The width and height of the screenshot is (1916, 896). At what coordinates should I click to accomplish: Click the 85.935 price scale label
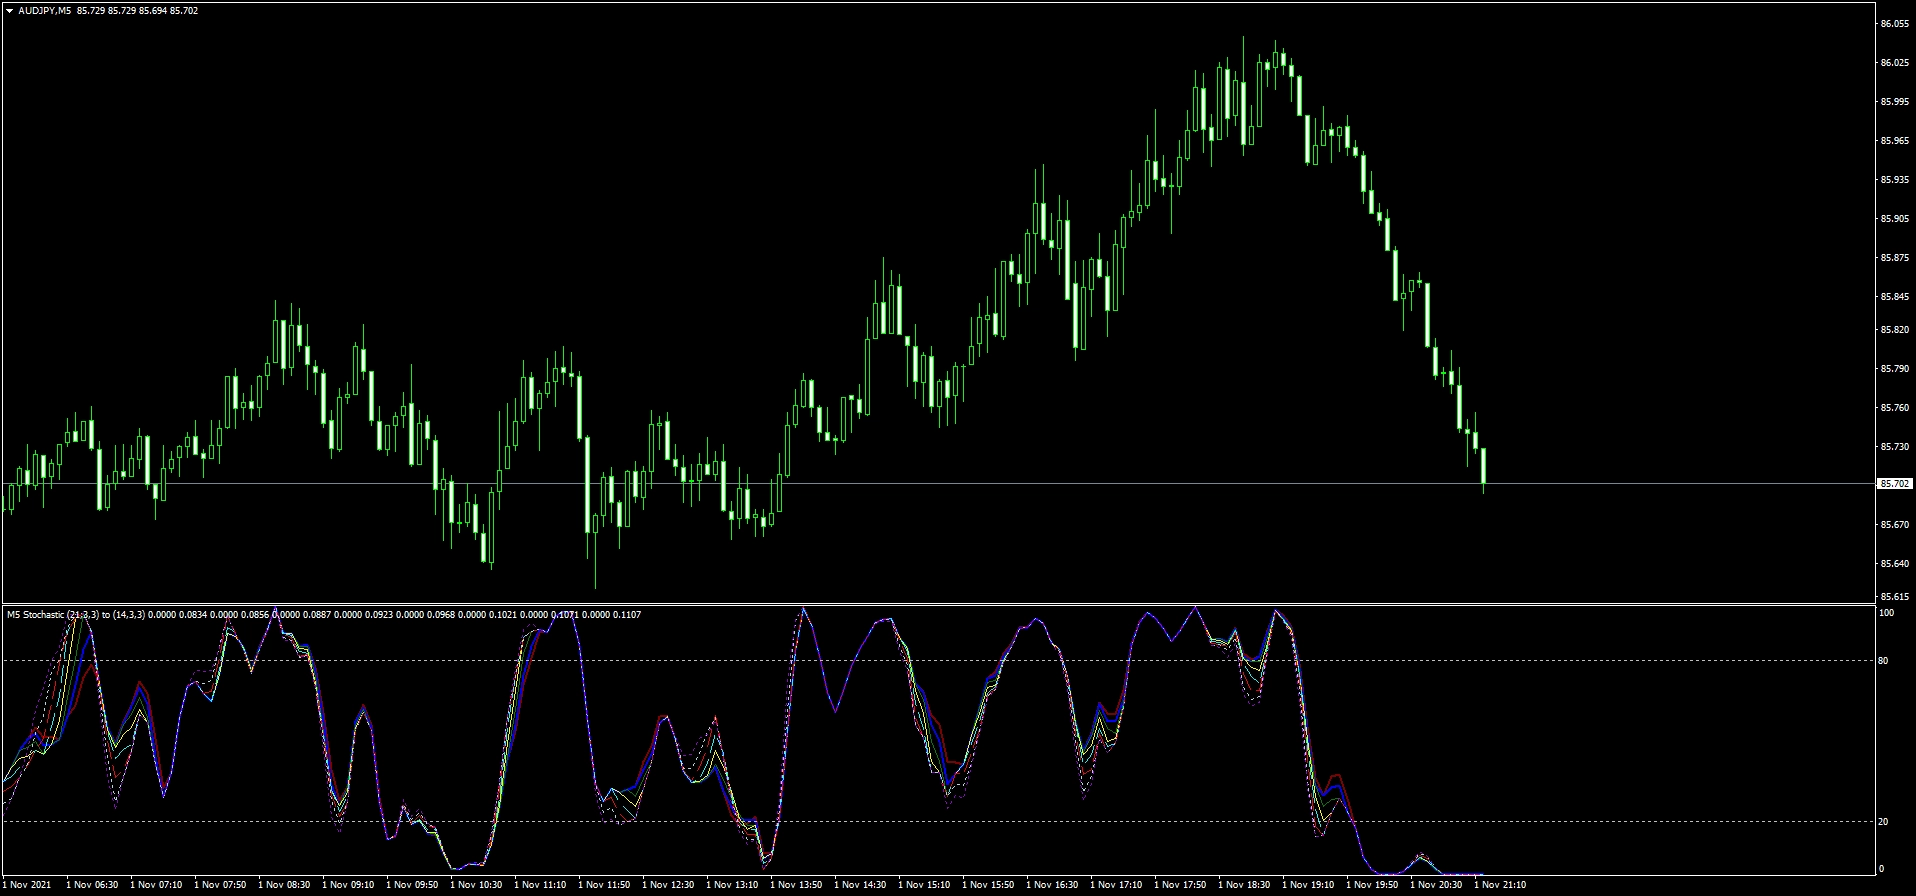[1894, 180]
